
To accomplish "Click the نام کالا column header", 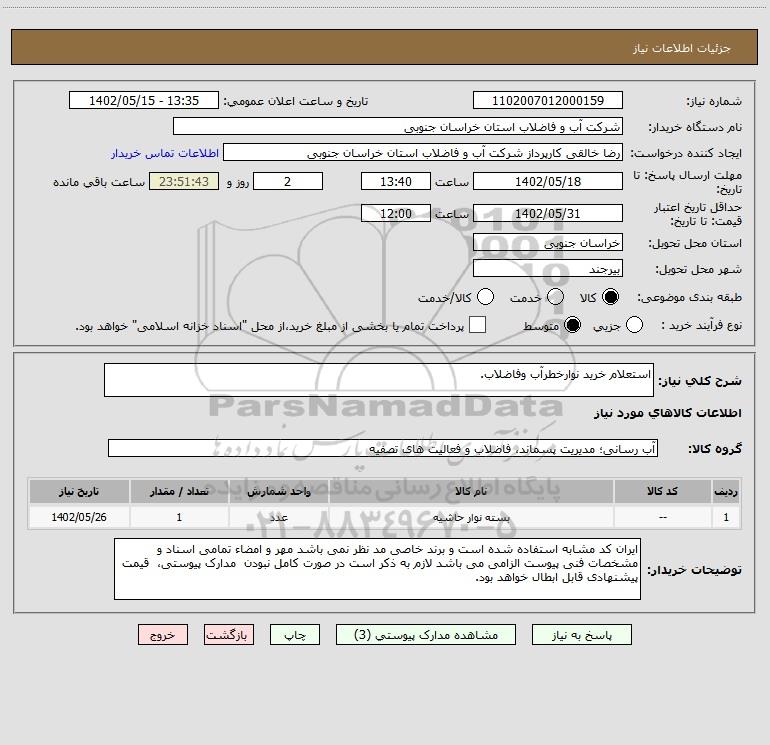I will click(471, 491).
